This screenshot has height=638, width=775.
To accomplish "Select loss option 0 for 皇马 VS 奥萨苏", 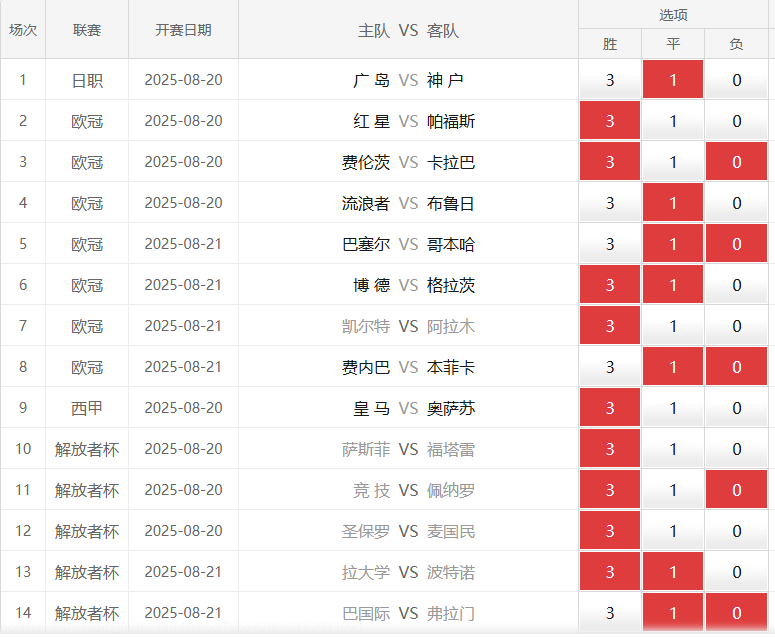I will tap(736, 408).
